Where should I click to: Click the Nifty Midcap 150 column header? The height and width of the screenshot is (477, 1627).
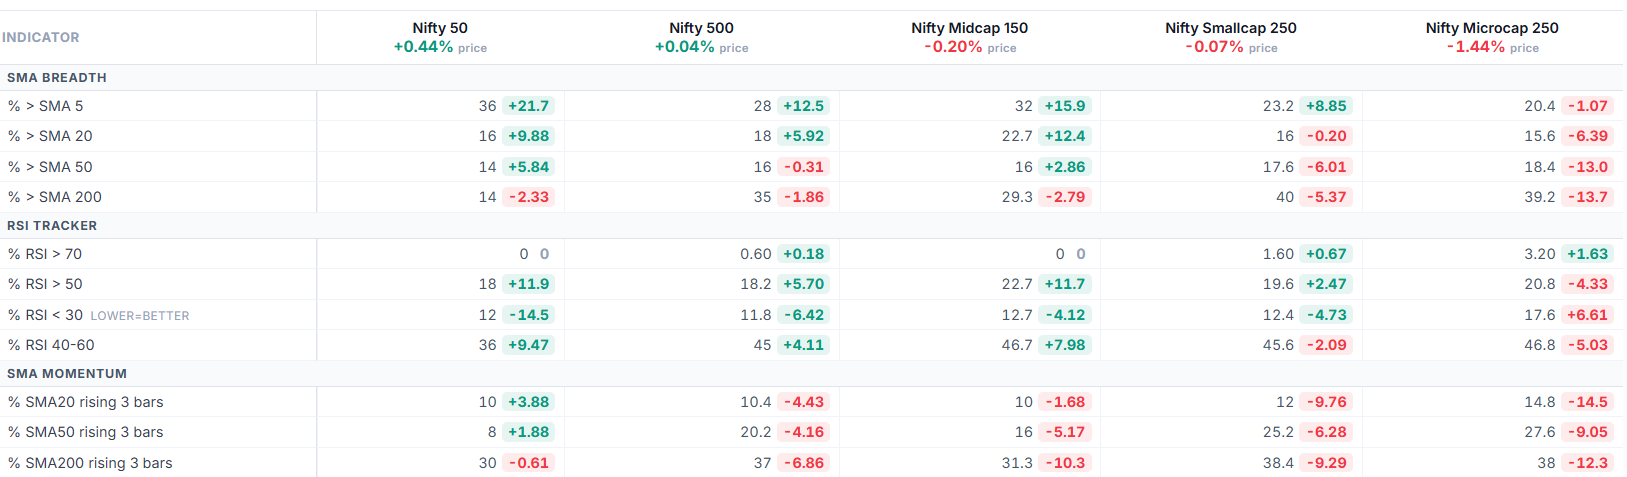pos(969,37)
